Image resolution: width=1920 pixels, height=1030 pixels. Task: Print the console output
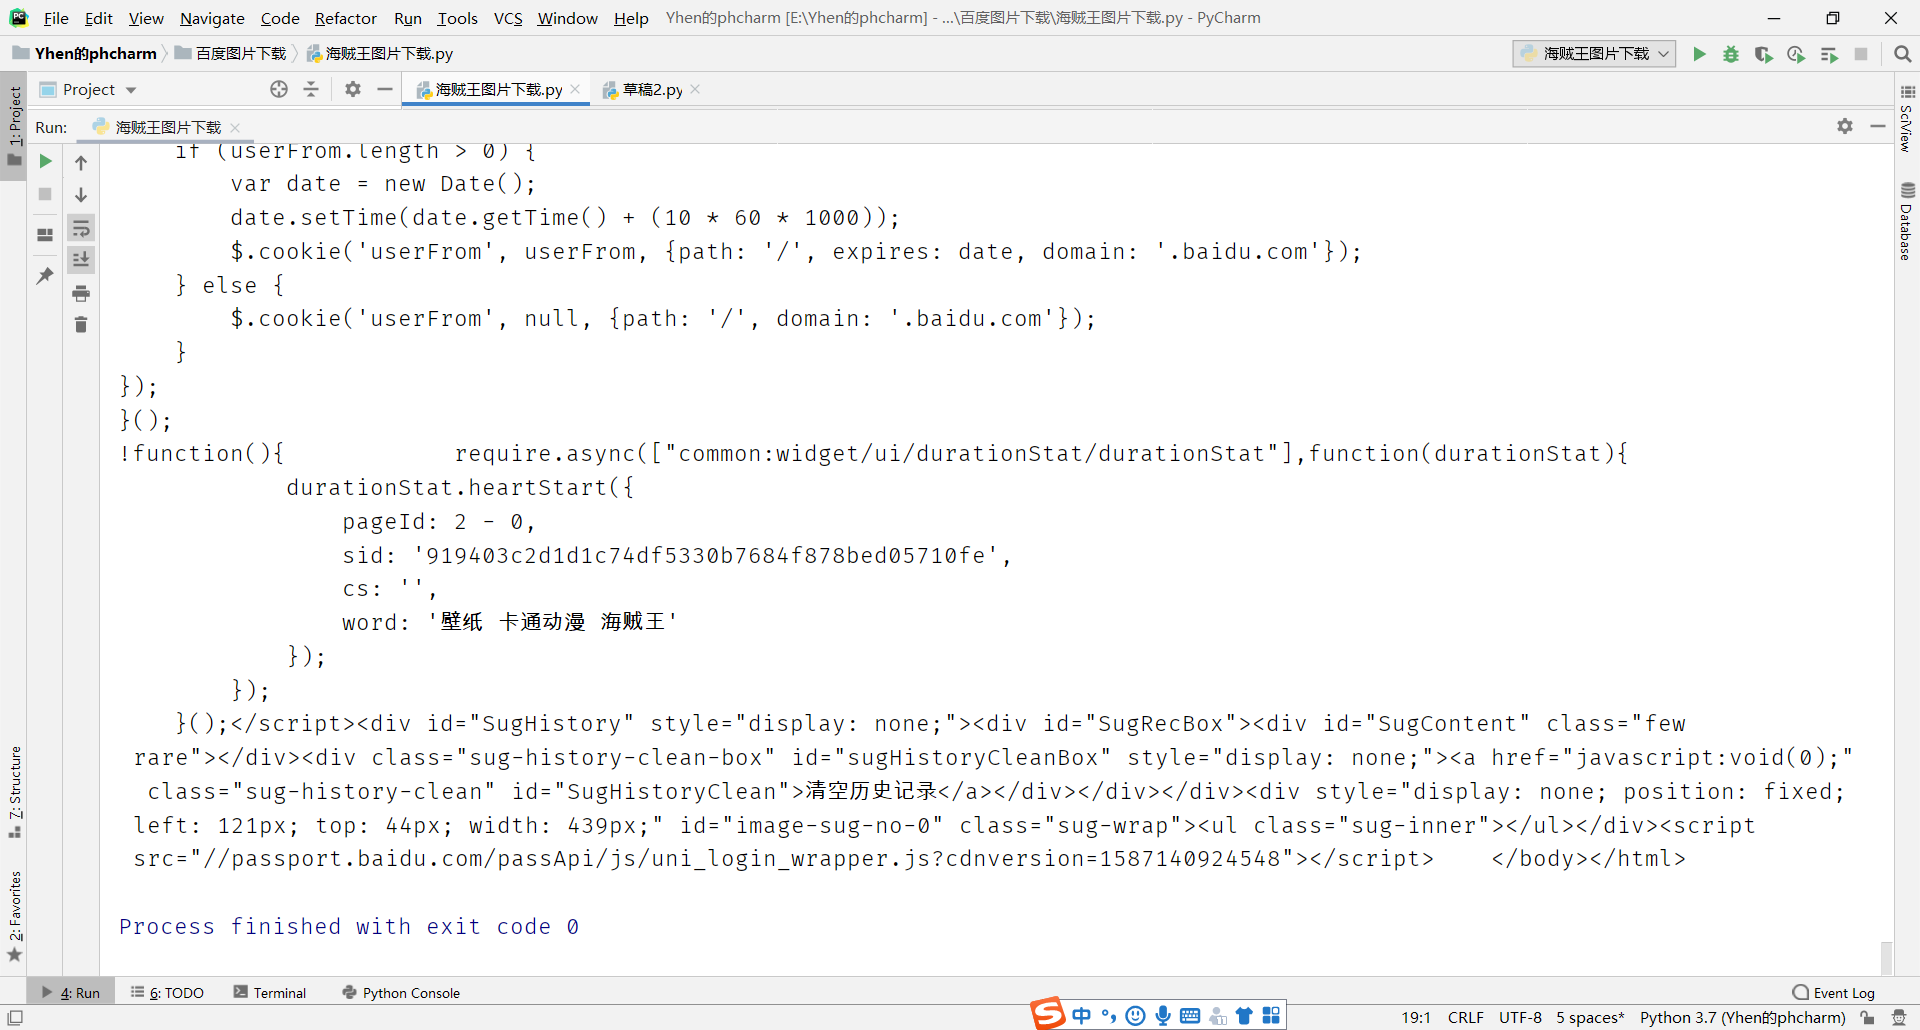pos(81,293)
